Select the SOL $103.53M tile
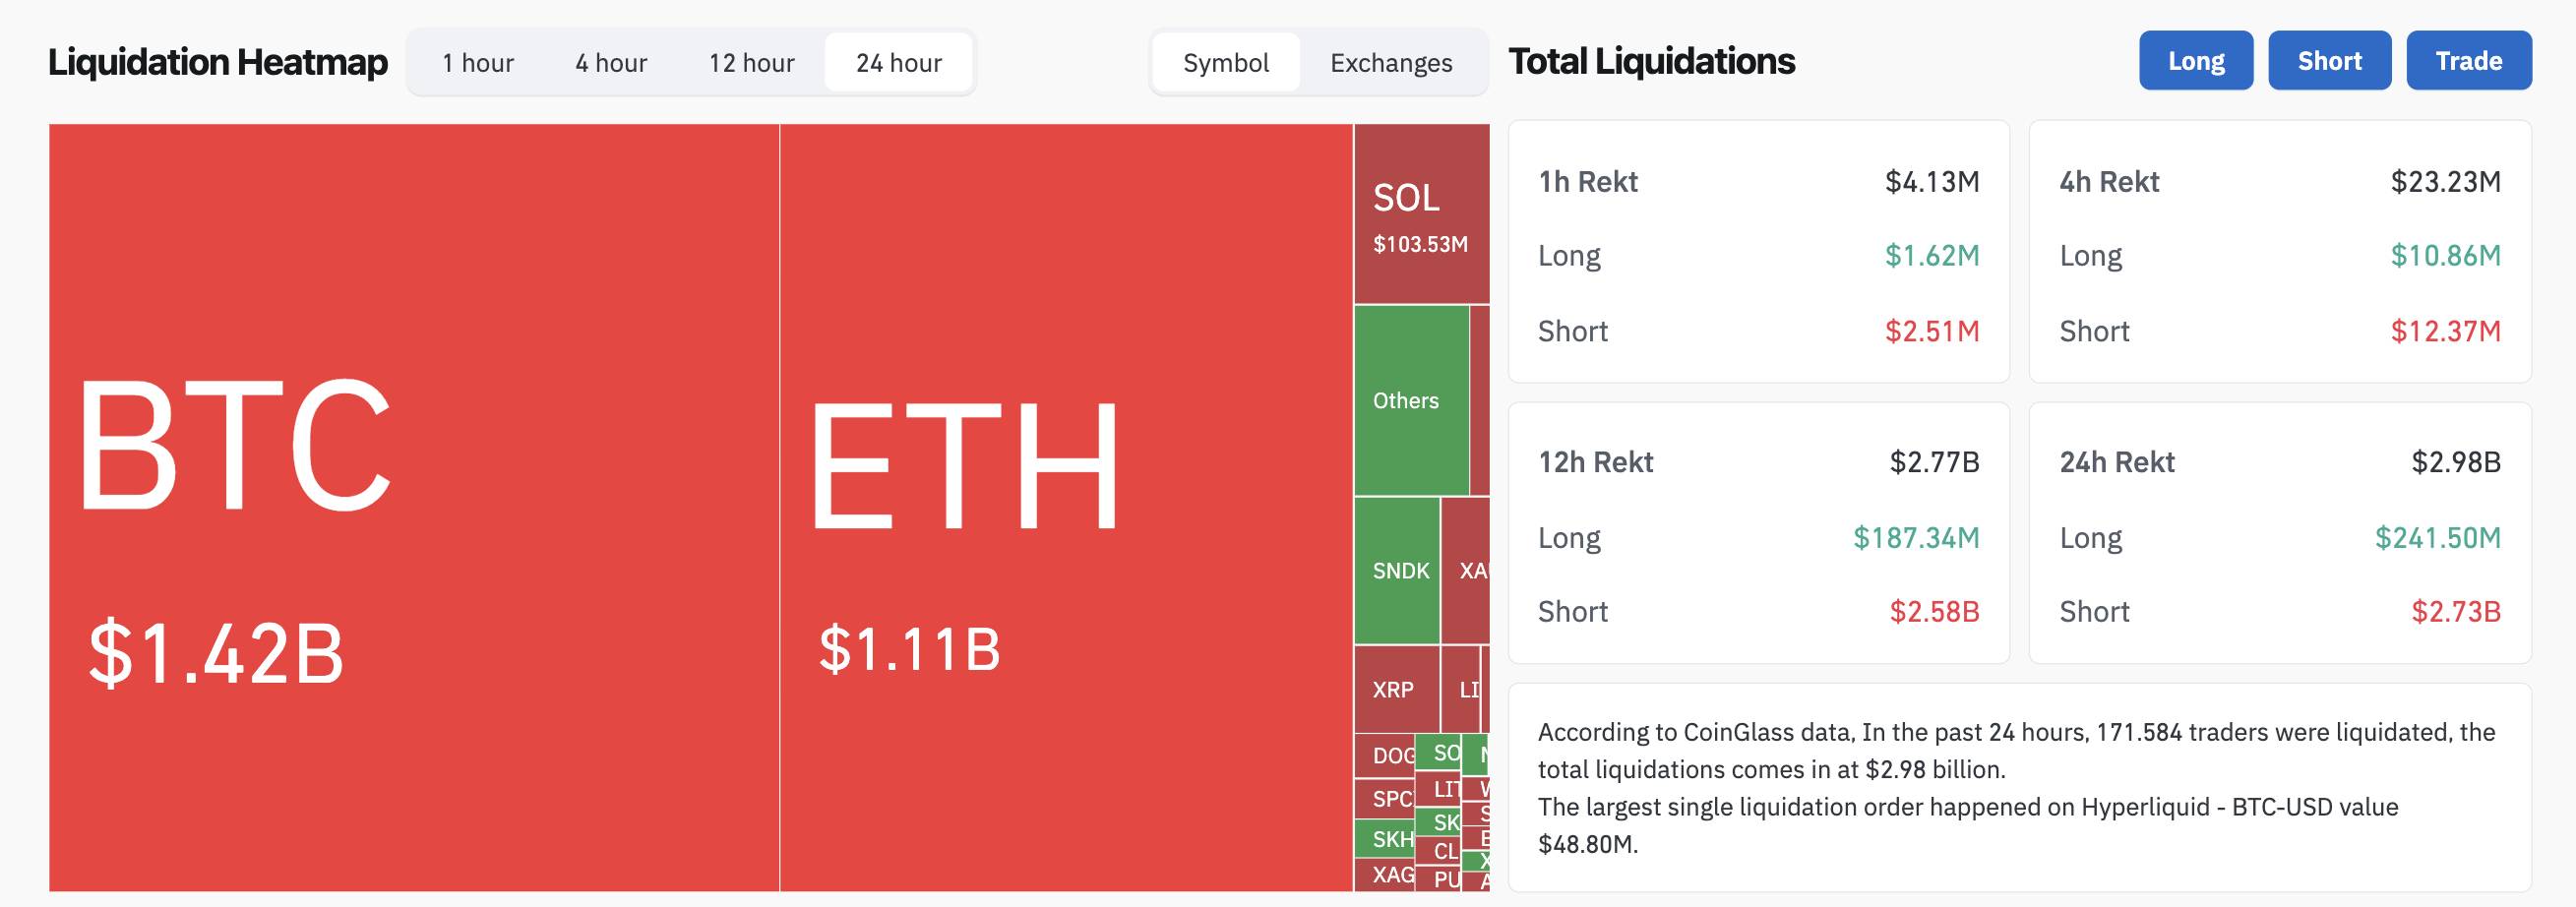The image size is (2576, 907). tap(1422, 214)
